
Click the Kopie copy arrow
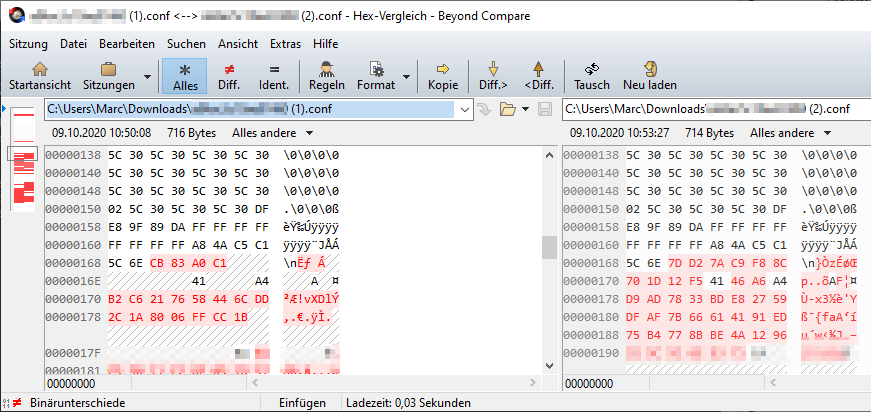(x=443, y=76)
